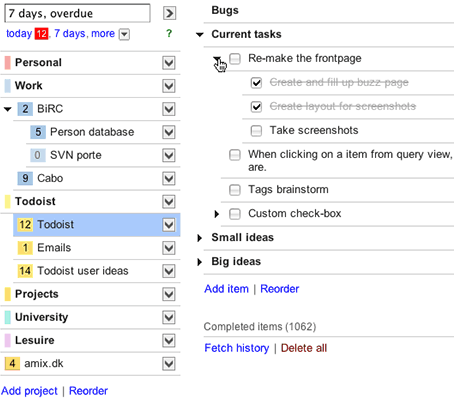This screenshot has width=454, height=406.
Task: Click the red 12 overdue badge
Action: (42, 34)
